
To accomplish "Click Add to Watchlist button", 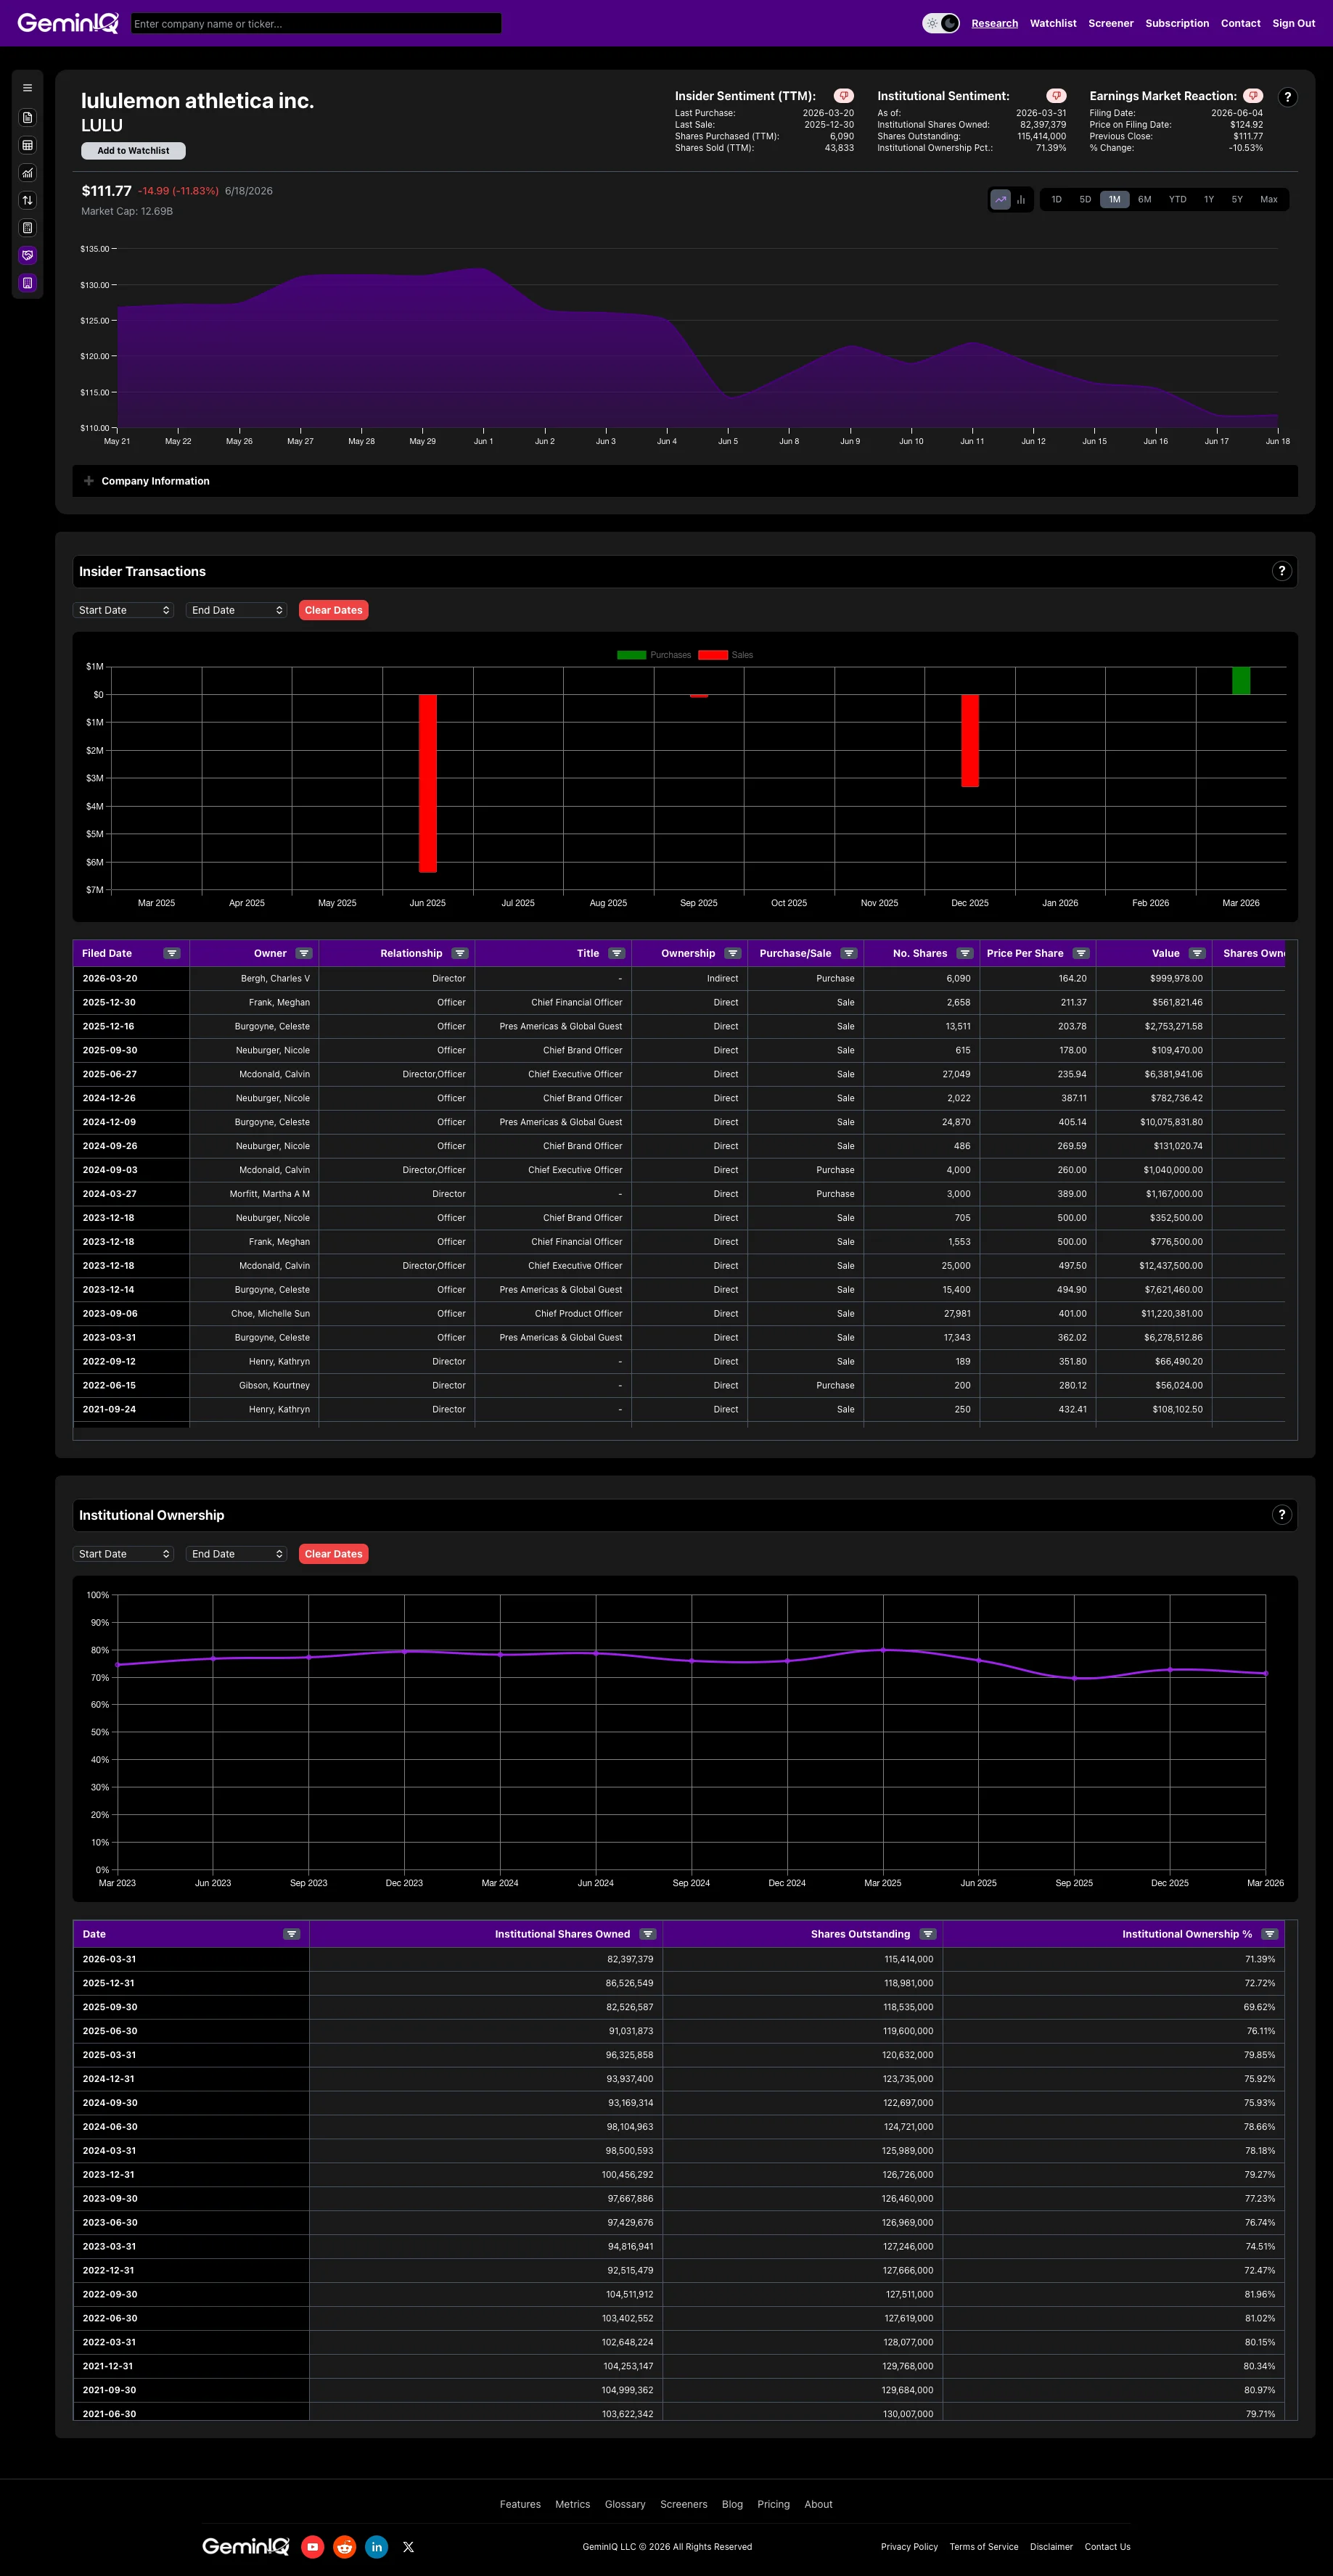I will (133, 151).
